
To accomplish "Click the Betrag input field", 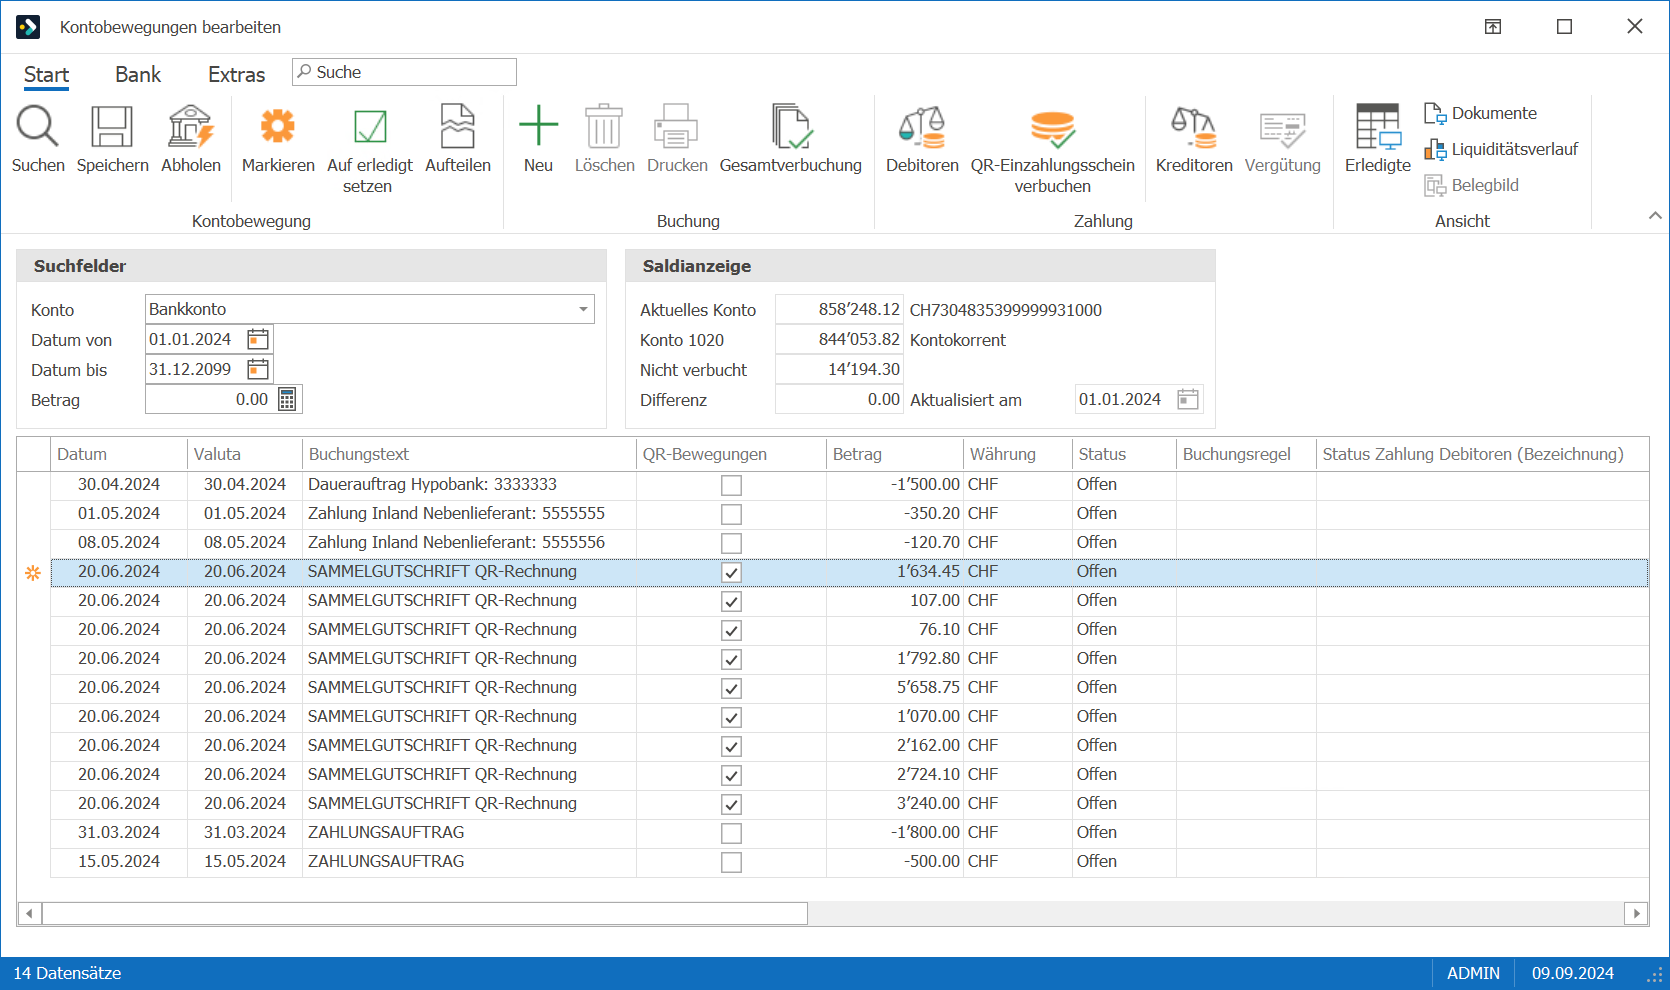I will [209, 400].
